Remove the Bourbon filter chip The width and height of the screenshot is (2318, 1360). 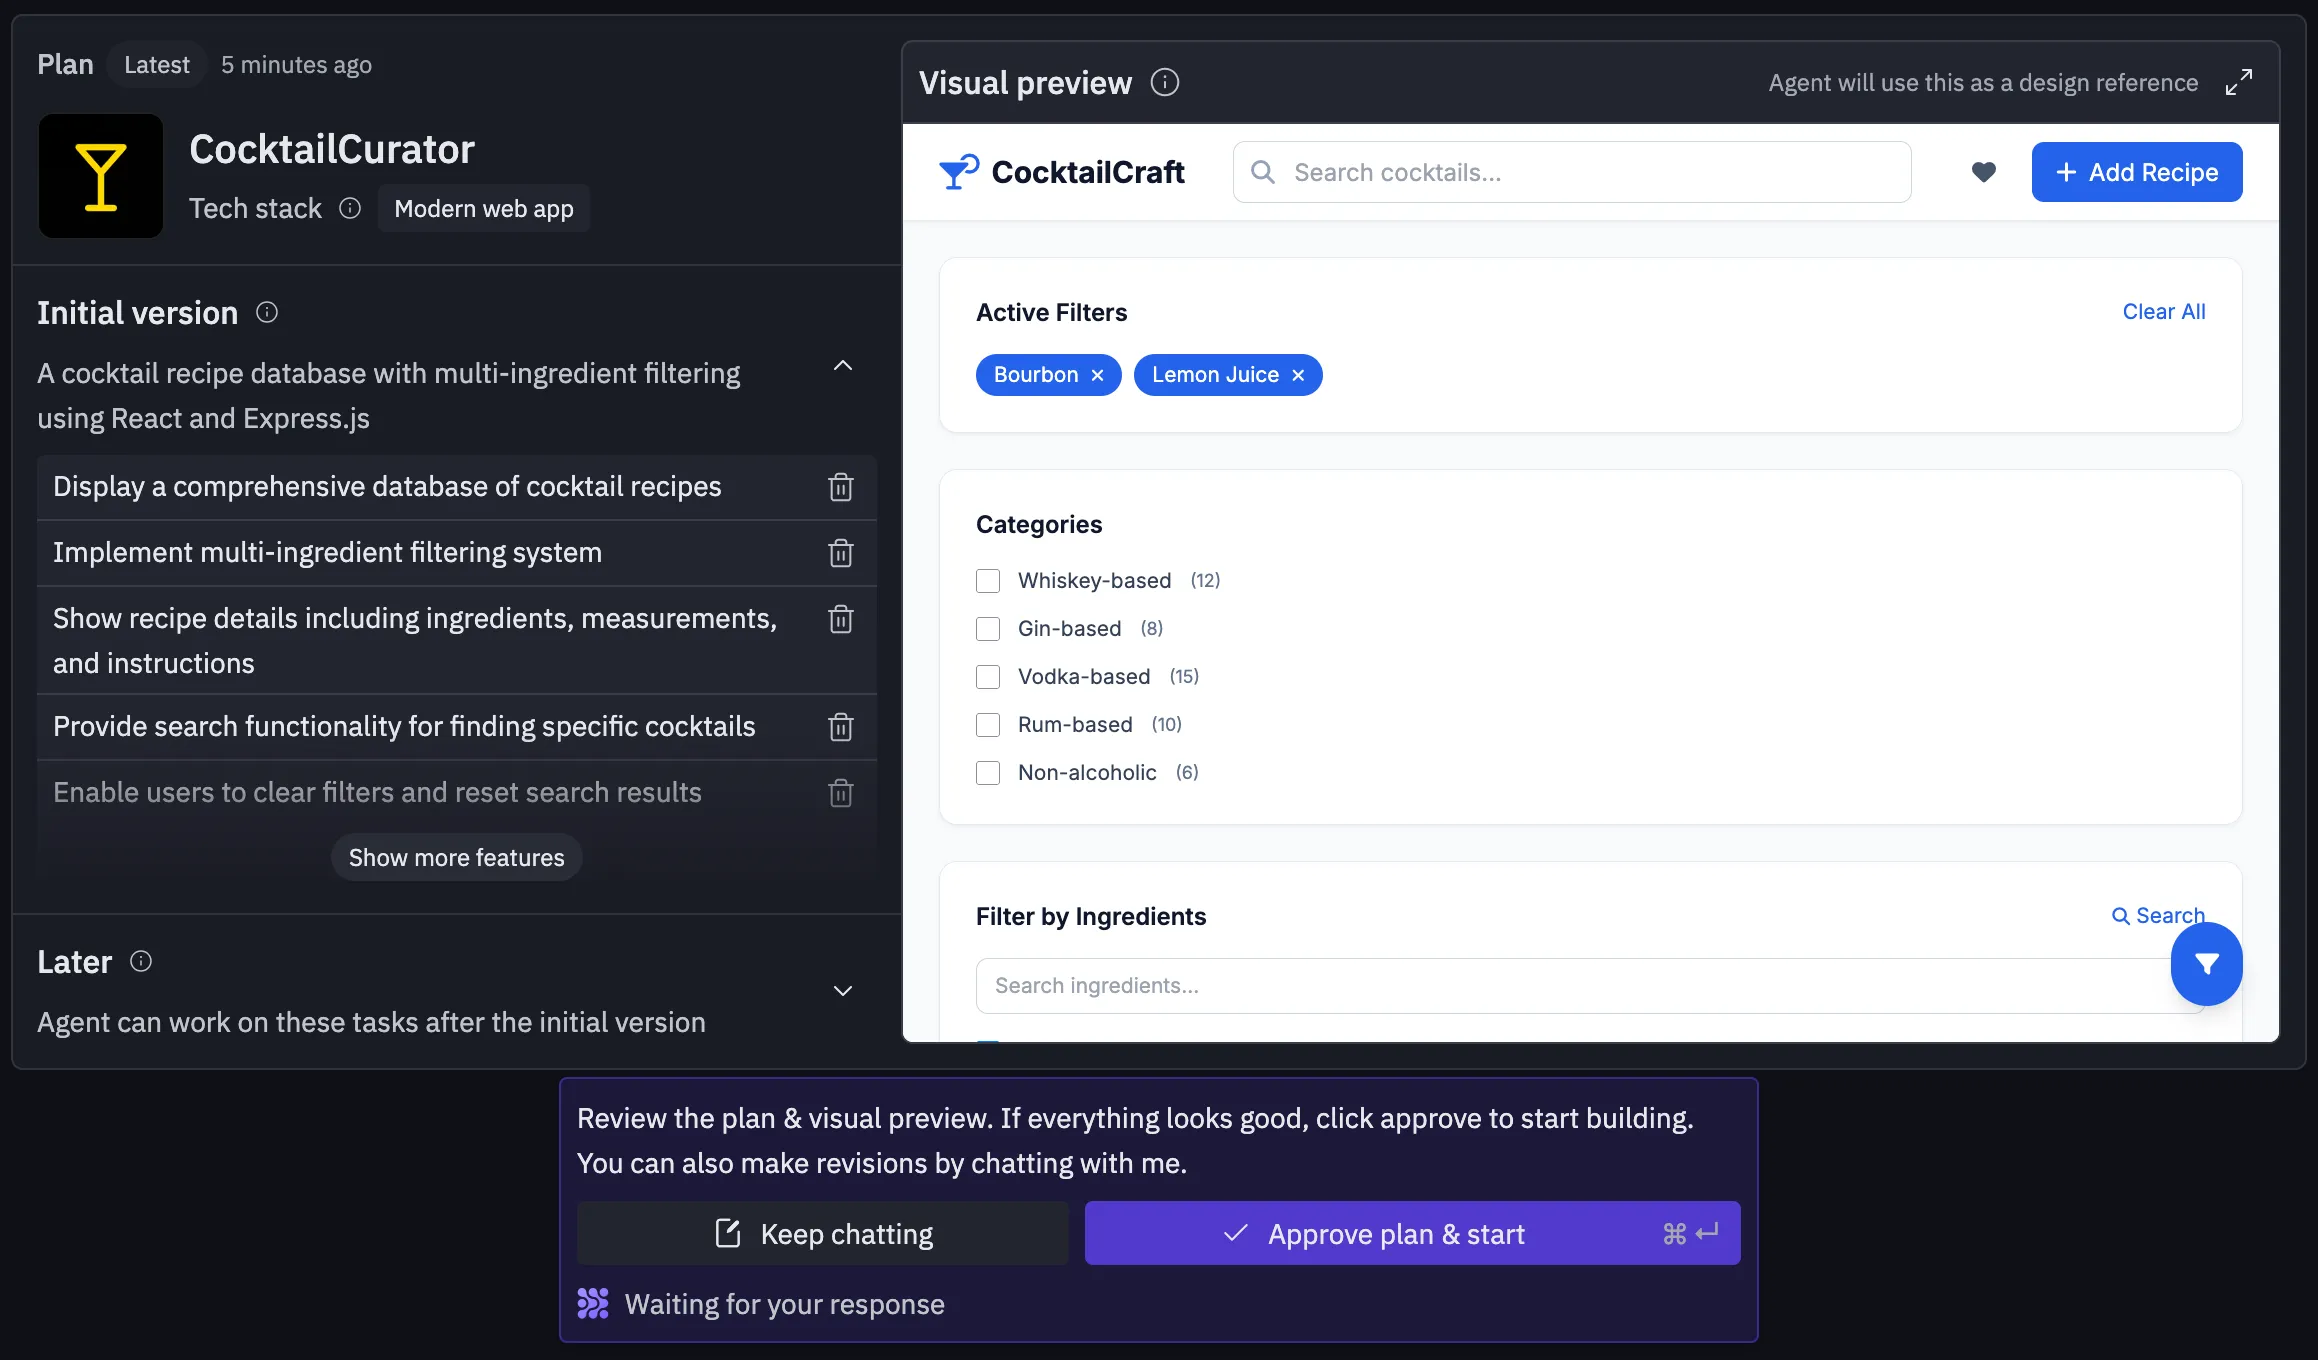point(1097,375)
